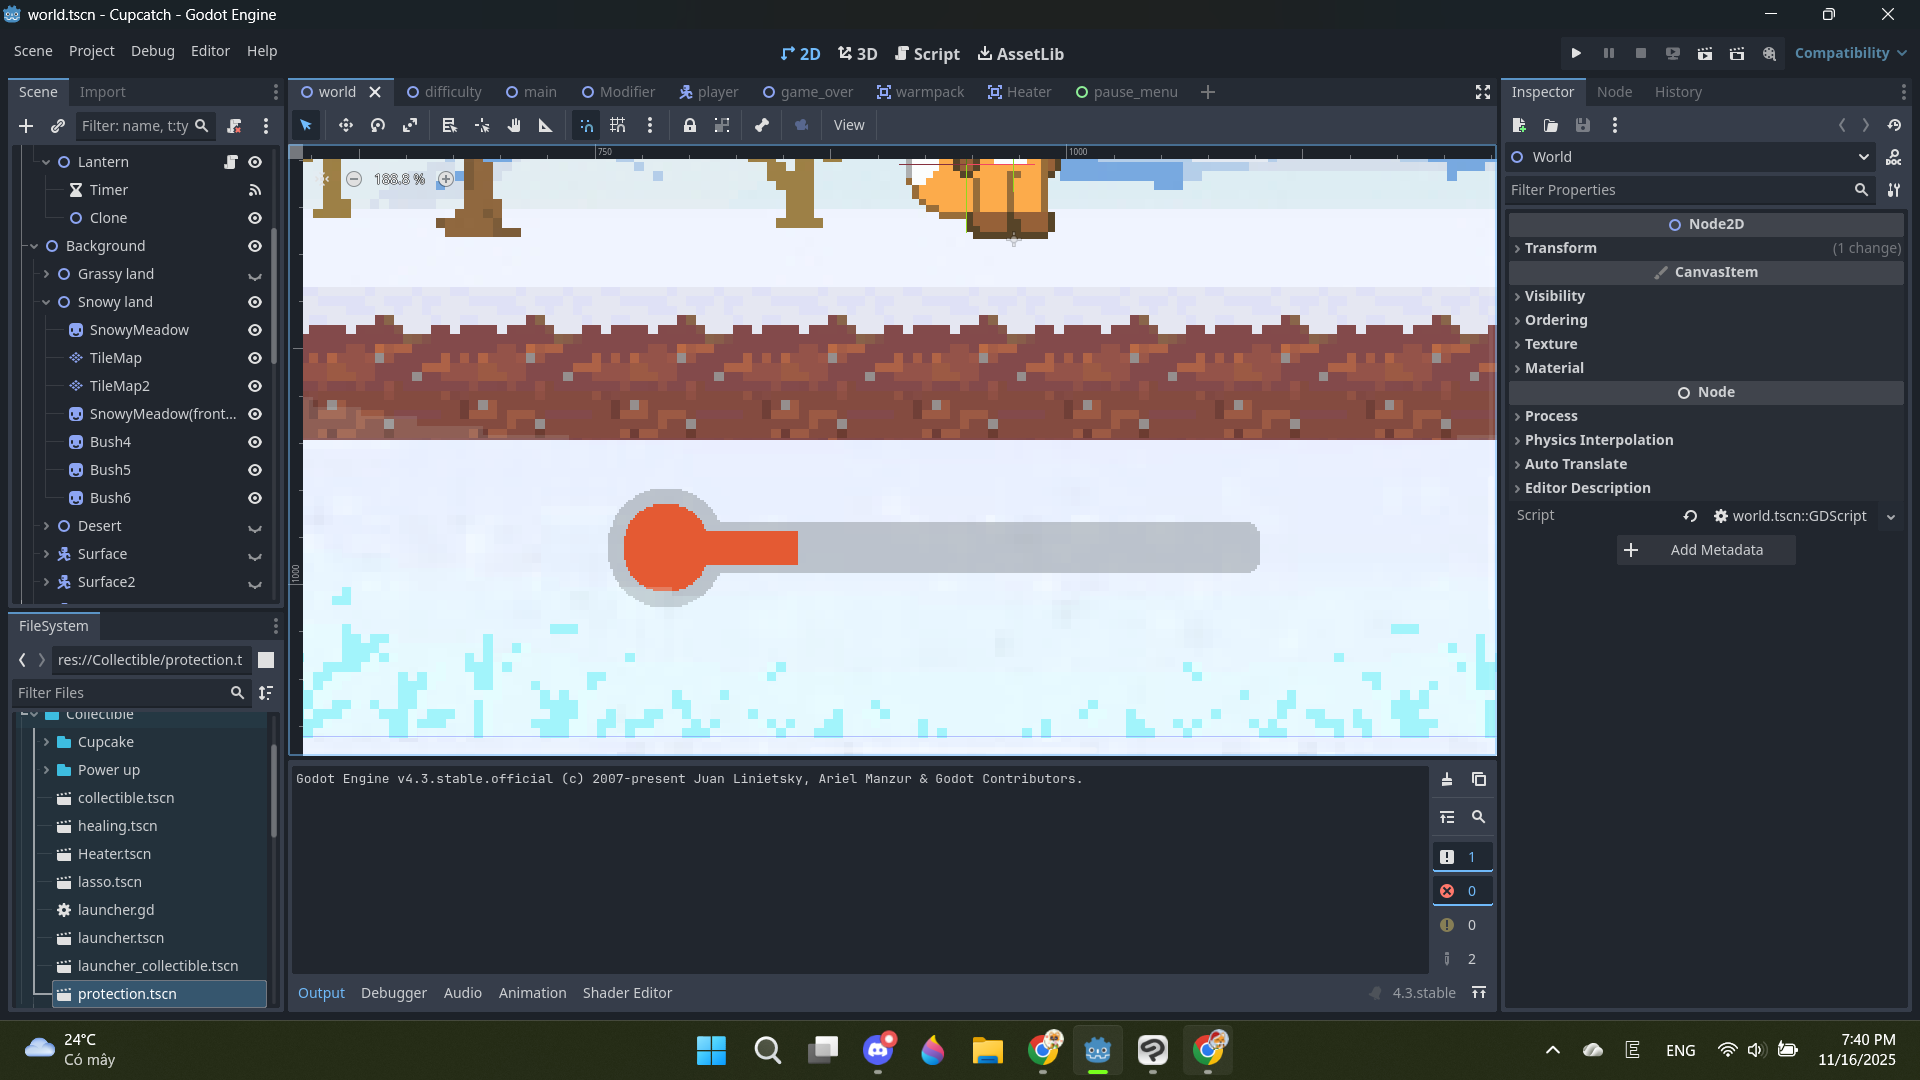The height and width of the screenshot is (1080, 1920).
Task: Select launcher.gd in FileSystem
Action: tap(116, 910)
